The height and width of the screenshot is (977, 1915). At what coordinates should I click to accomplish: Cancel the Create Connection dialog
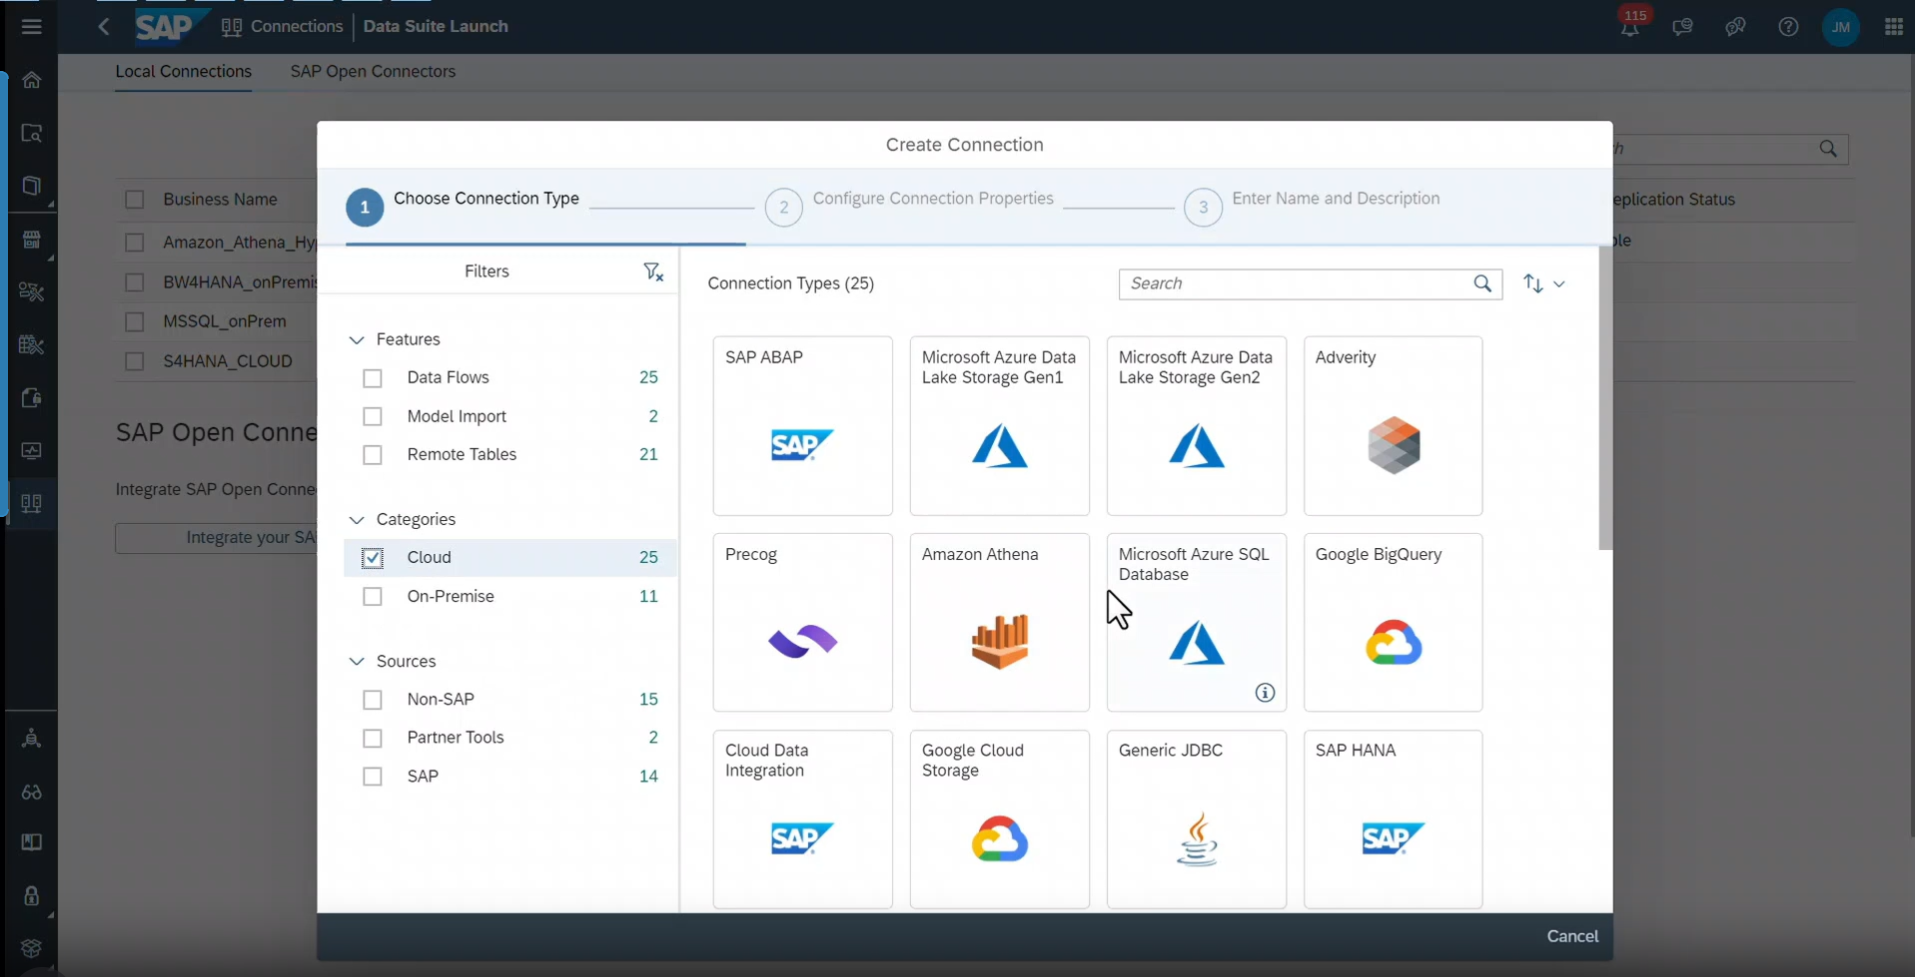(1571, 936)
